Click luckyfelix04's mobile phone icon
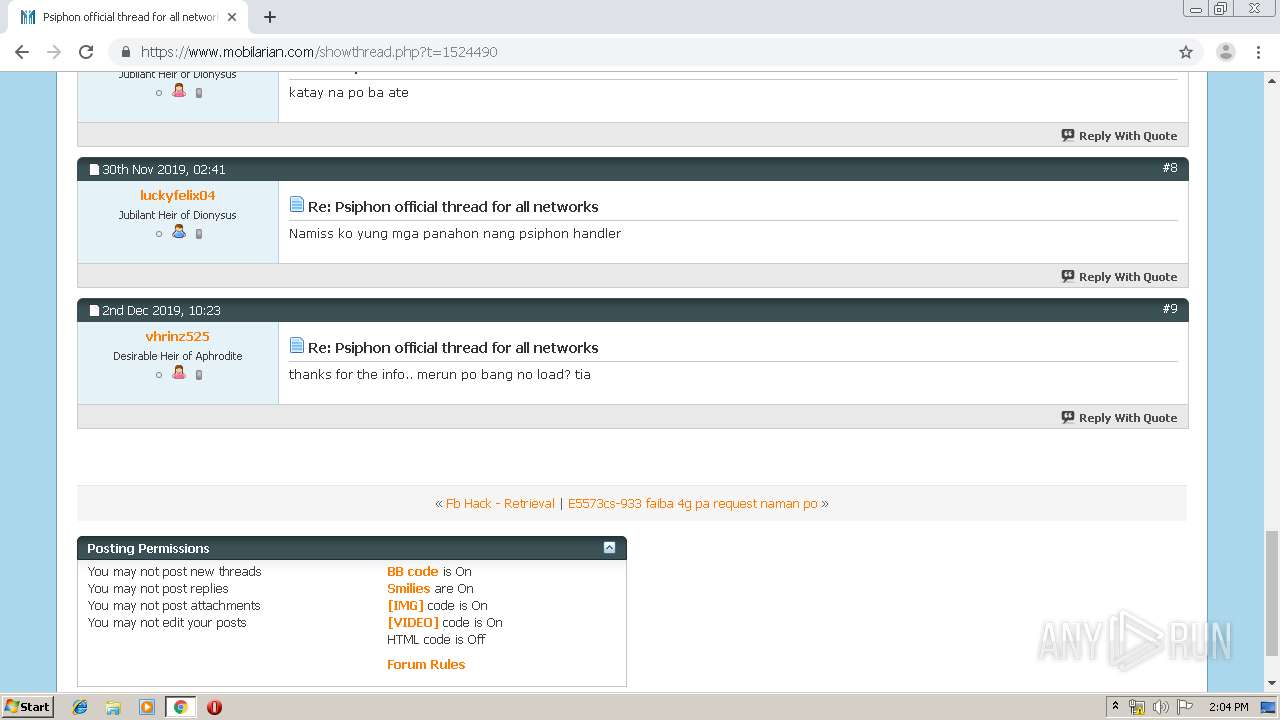The width and height of the screenshot is (1280, 720). [x=199, y=233]
